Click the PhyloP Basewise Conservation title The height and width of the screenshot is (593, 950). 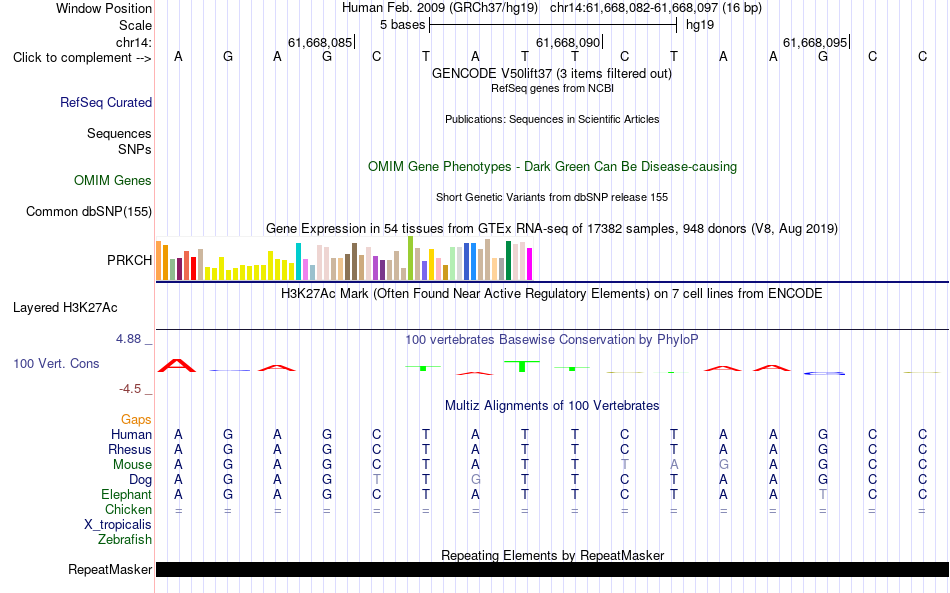(x=552, y=340)
